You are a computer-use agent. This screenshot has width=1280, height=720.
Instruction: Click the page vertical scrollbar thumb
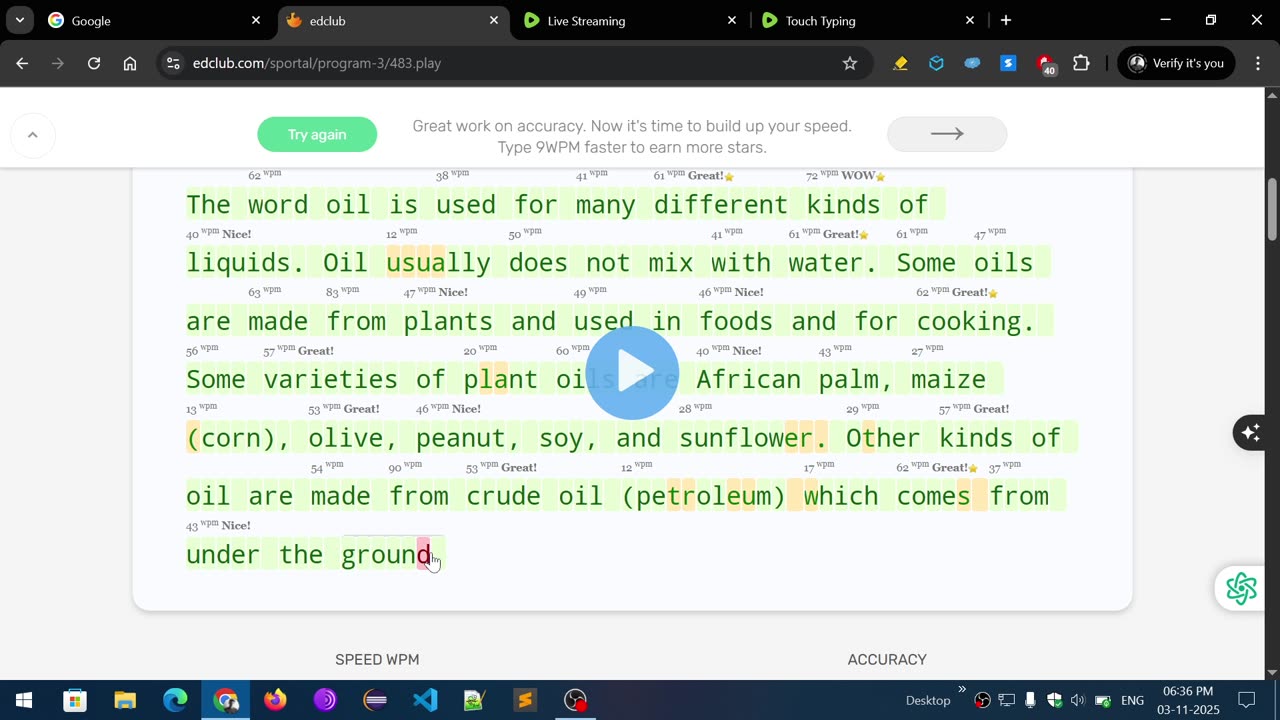pos(1272,209)
